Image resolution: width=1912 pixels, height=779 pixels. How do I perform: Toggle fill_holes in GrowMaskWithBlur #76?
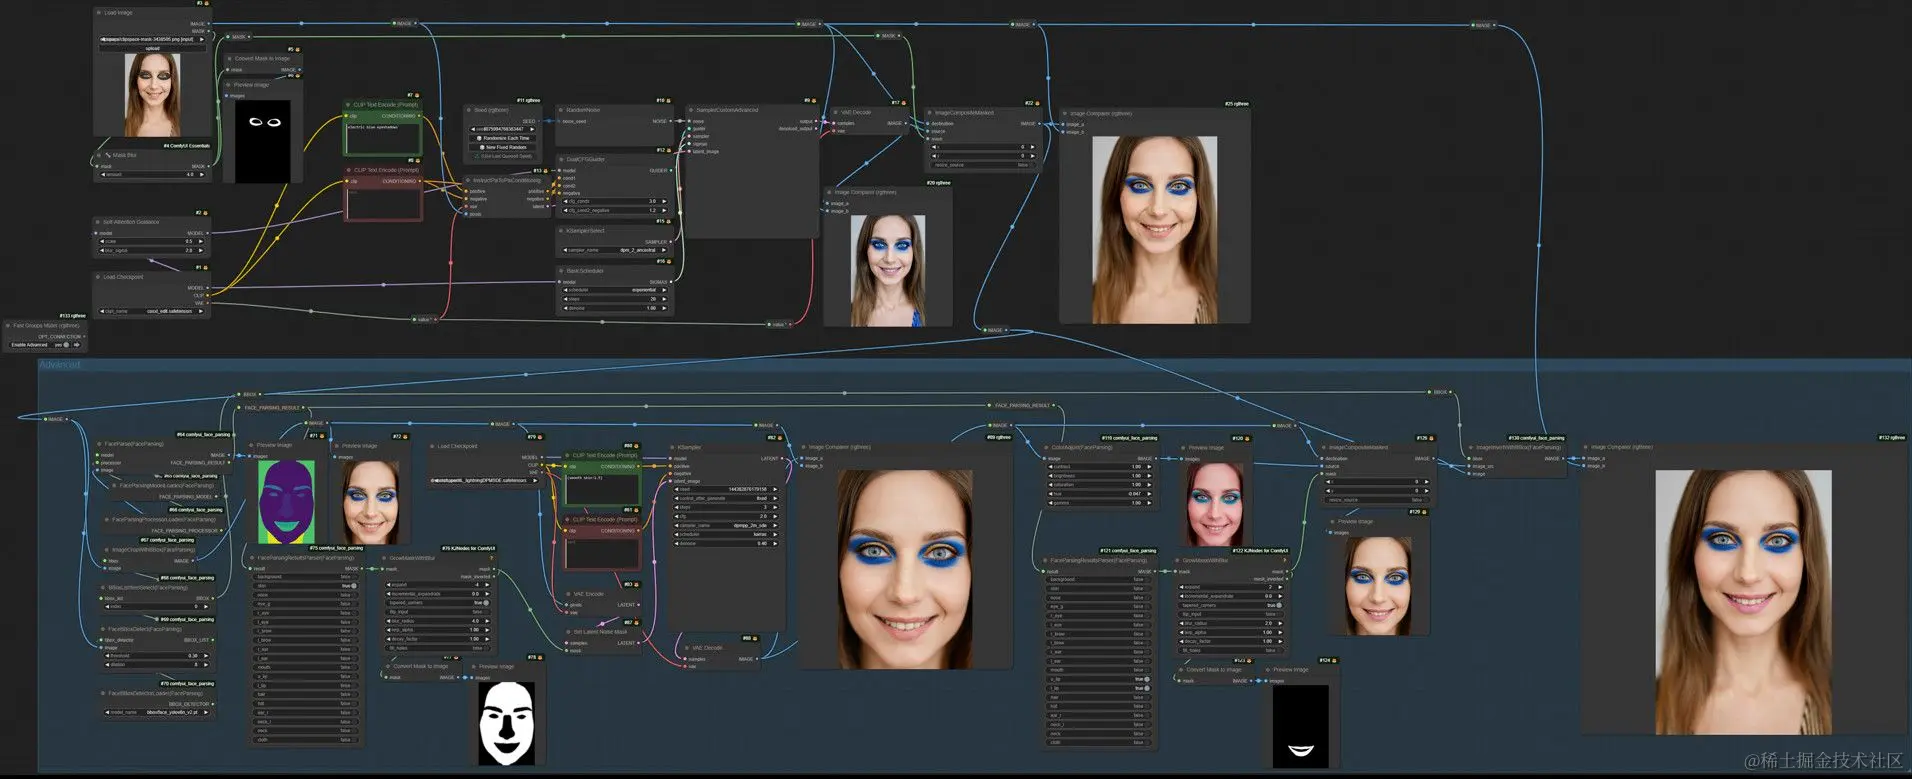[x=438, y=648]
